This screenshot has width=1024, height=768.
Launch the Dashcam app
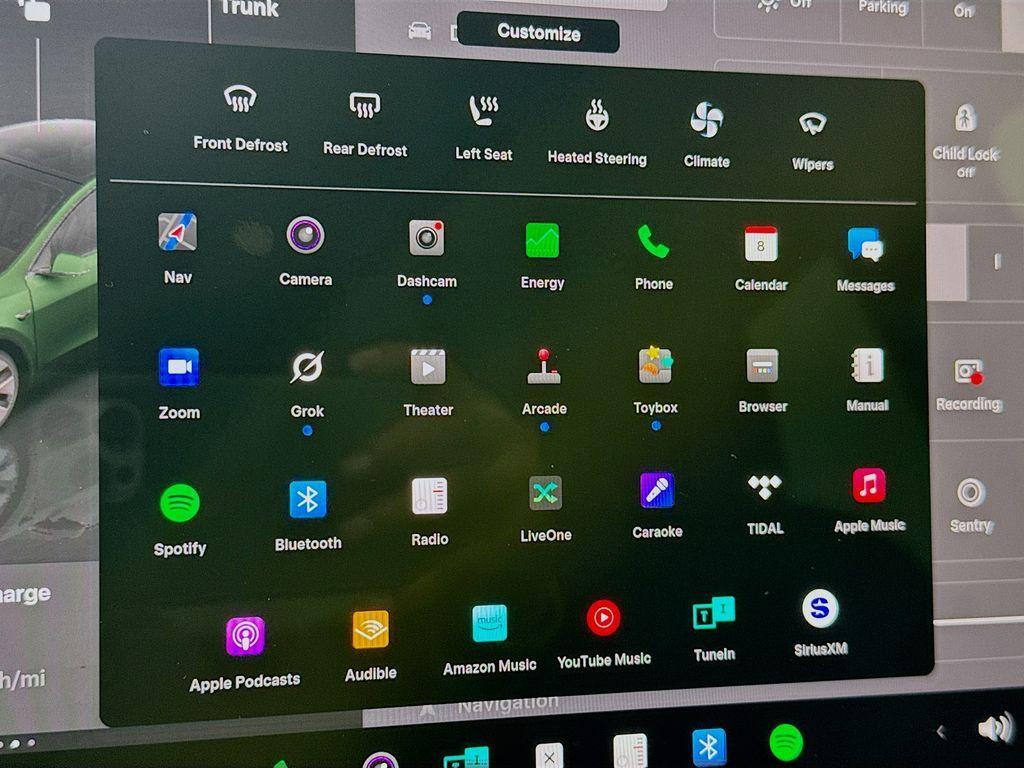coord(427,238)
